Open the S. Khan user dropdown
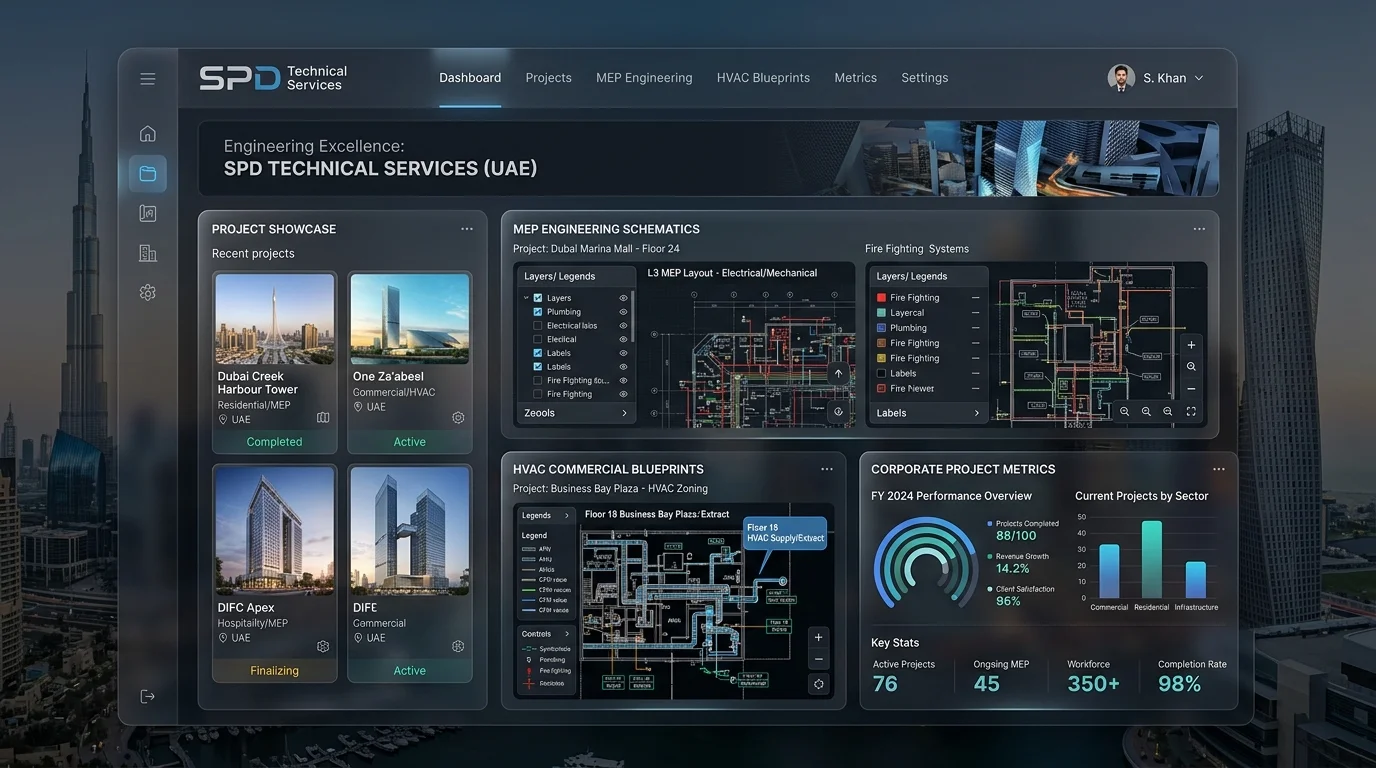This screenshot has height=768, width=1376. pos(1156,78)
